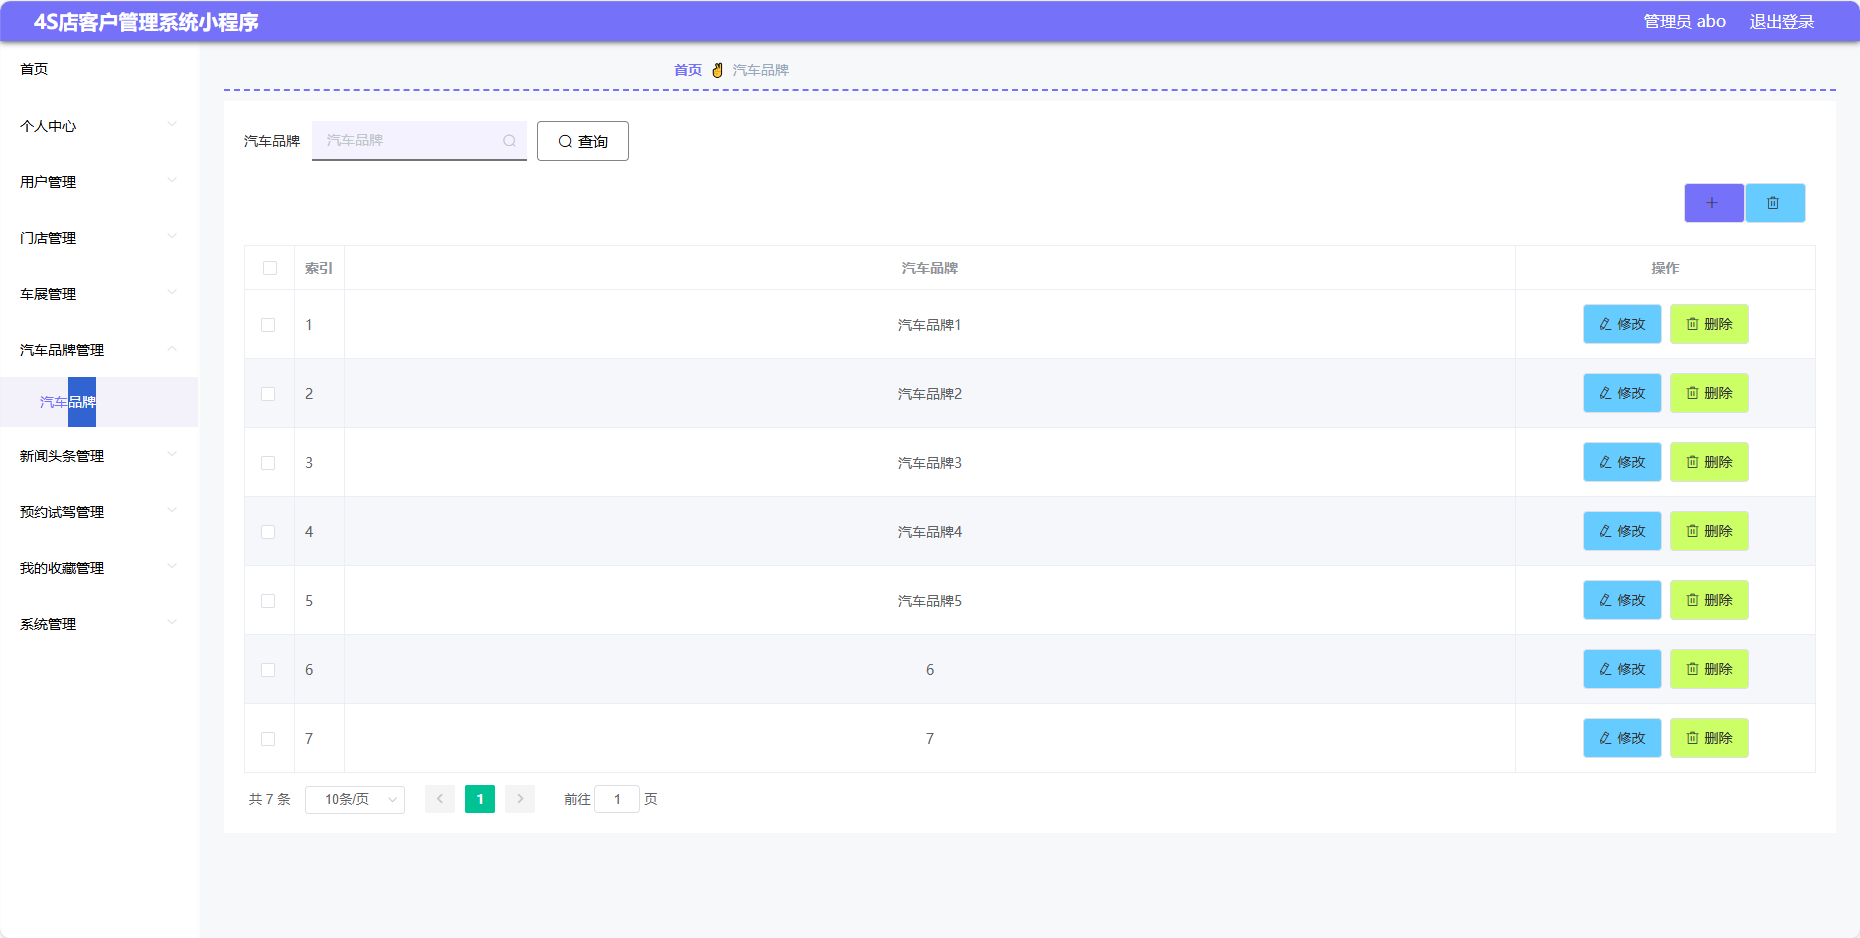
Task: Select the checkbox for 汽车品牌2
Action: click(x=268, y=394)
